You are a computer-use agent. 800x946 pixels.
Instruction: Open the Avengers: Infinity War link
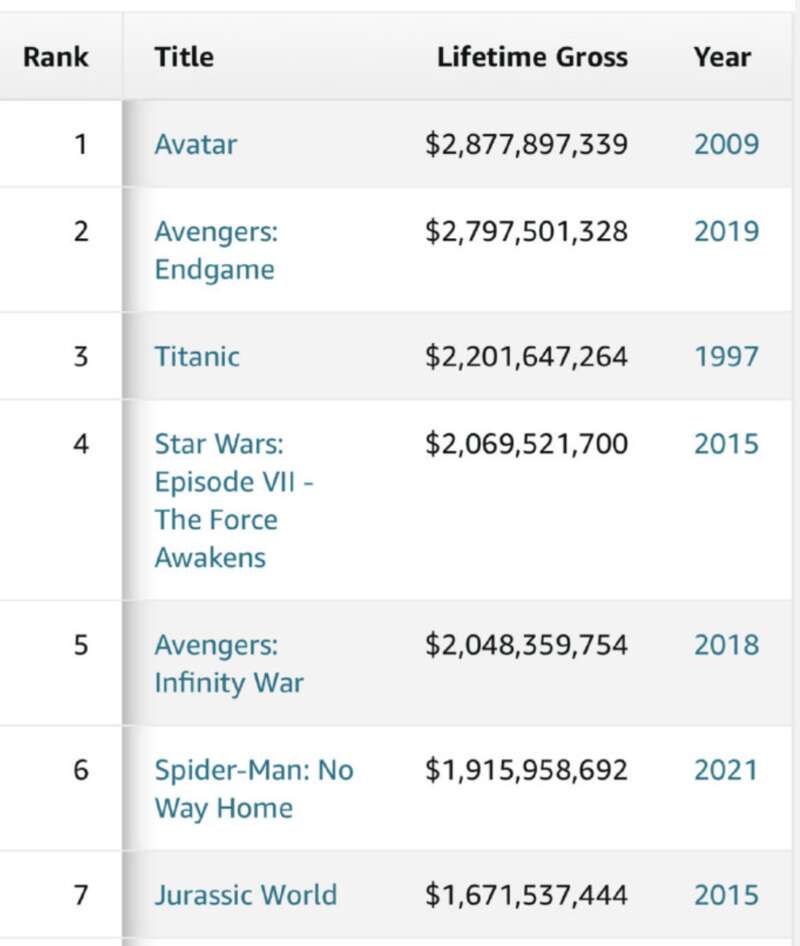[229, 664]
